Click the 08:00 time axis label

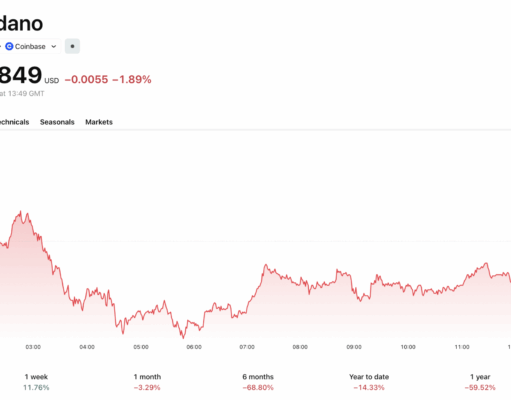pos(300,347)
